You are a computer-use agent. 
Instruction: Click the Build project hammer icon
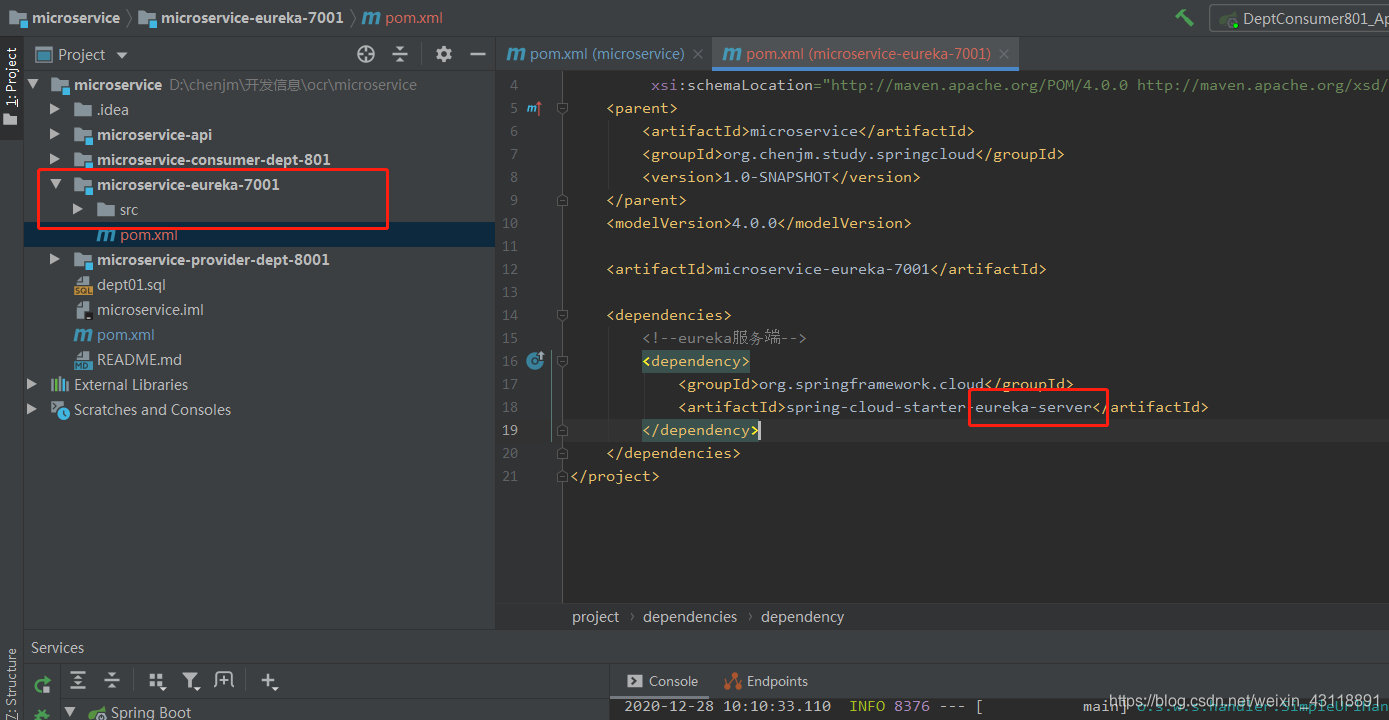[1184, 18]
